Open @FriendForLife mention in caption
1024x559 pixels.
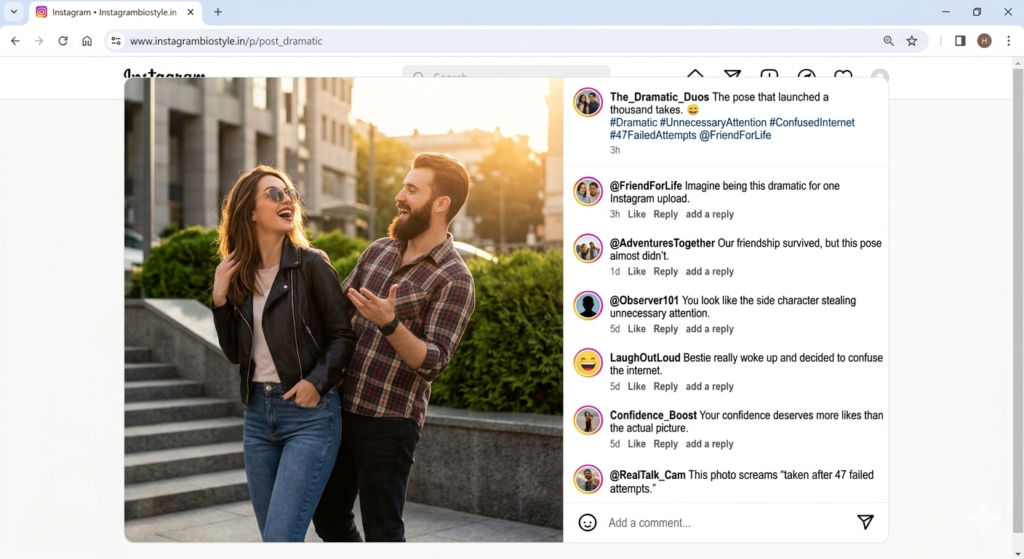click(x=735, y=135)
